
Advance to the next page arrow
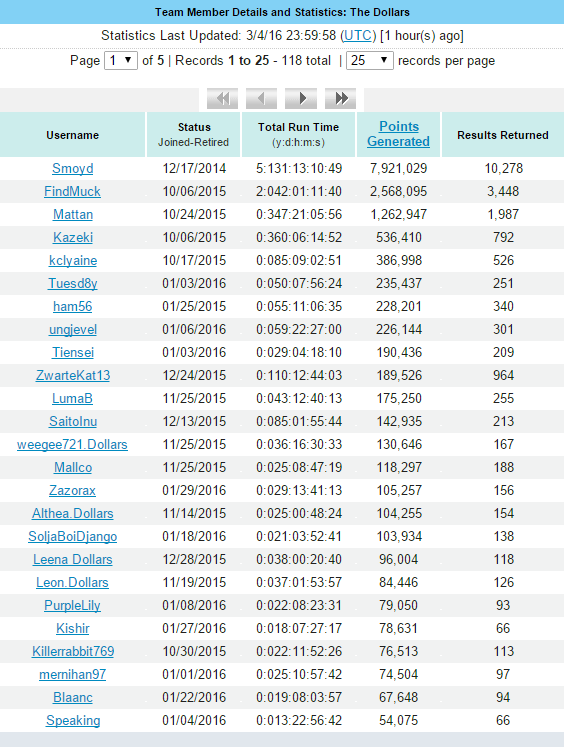(x=301, y=99)
